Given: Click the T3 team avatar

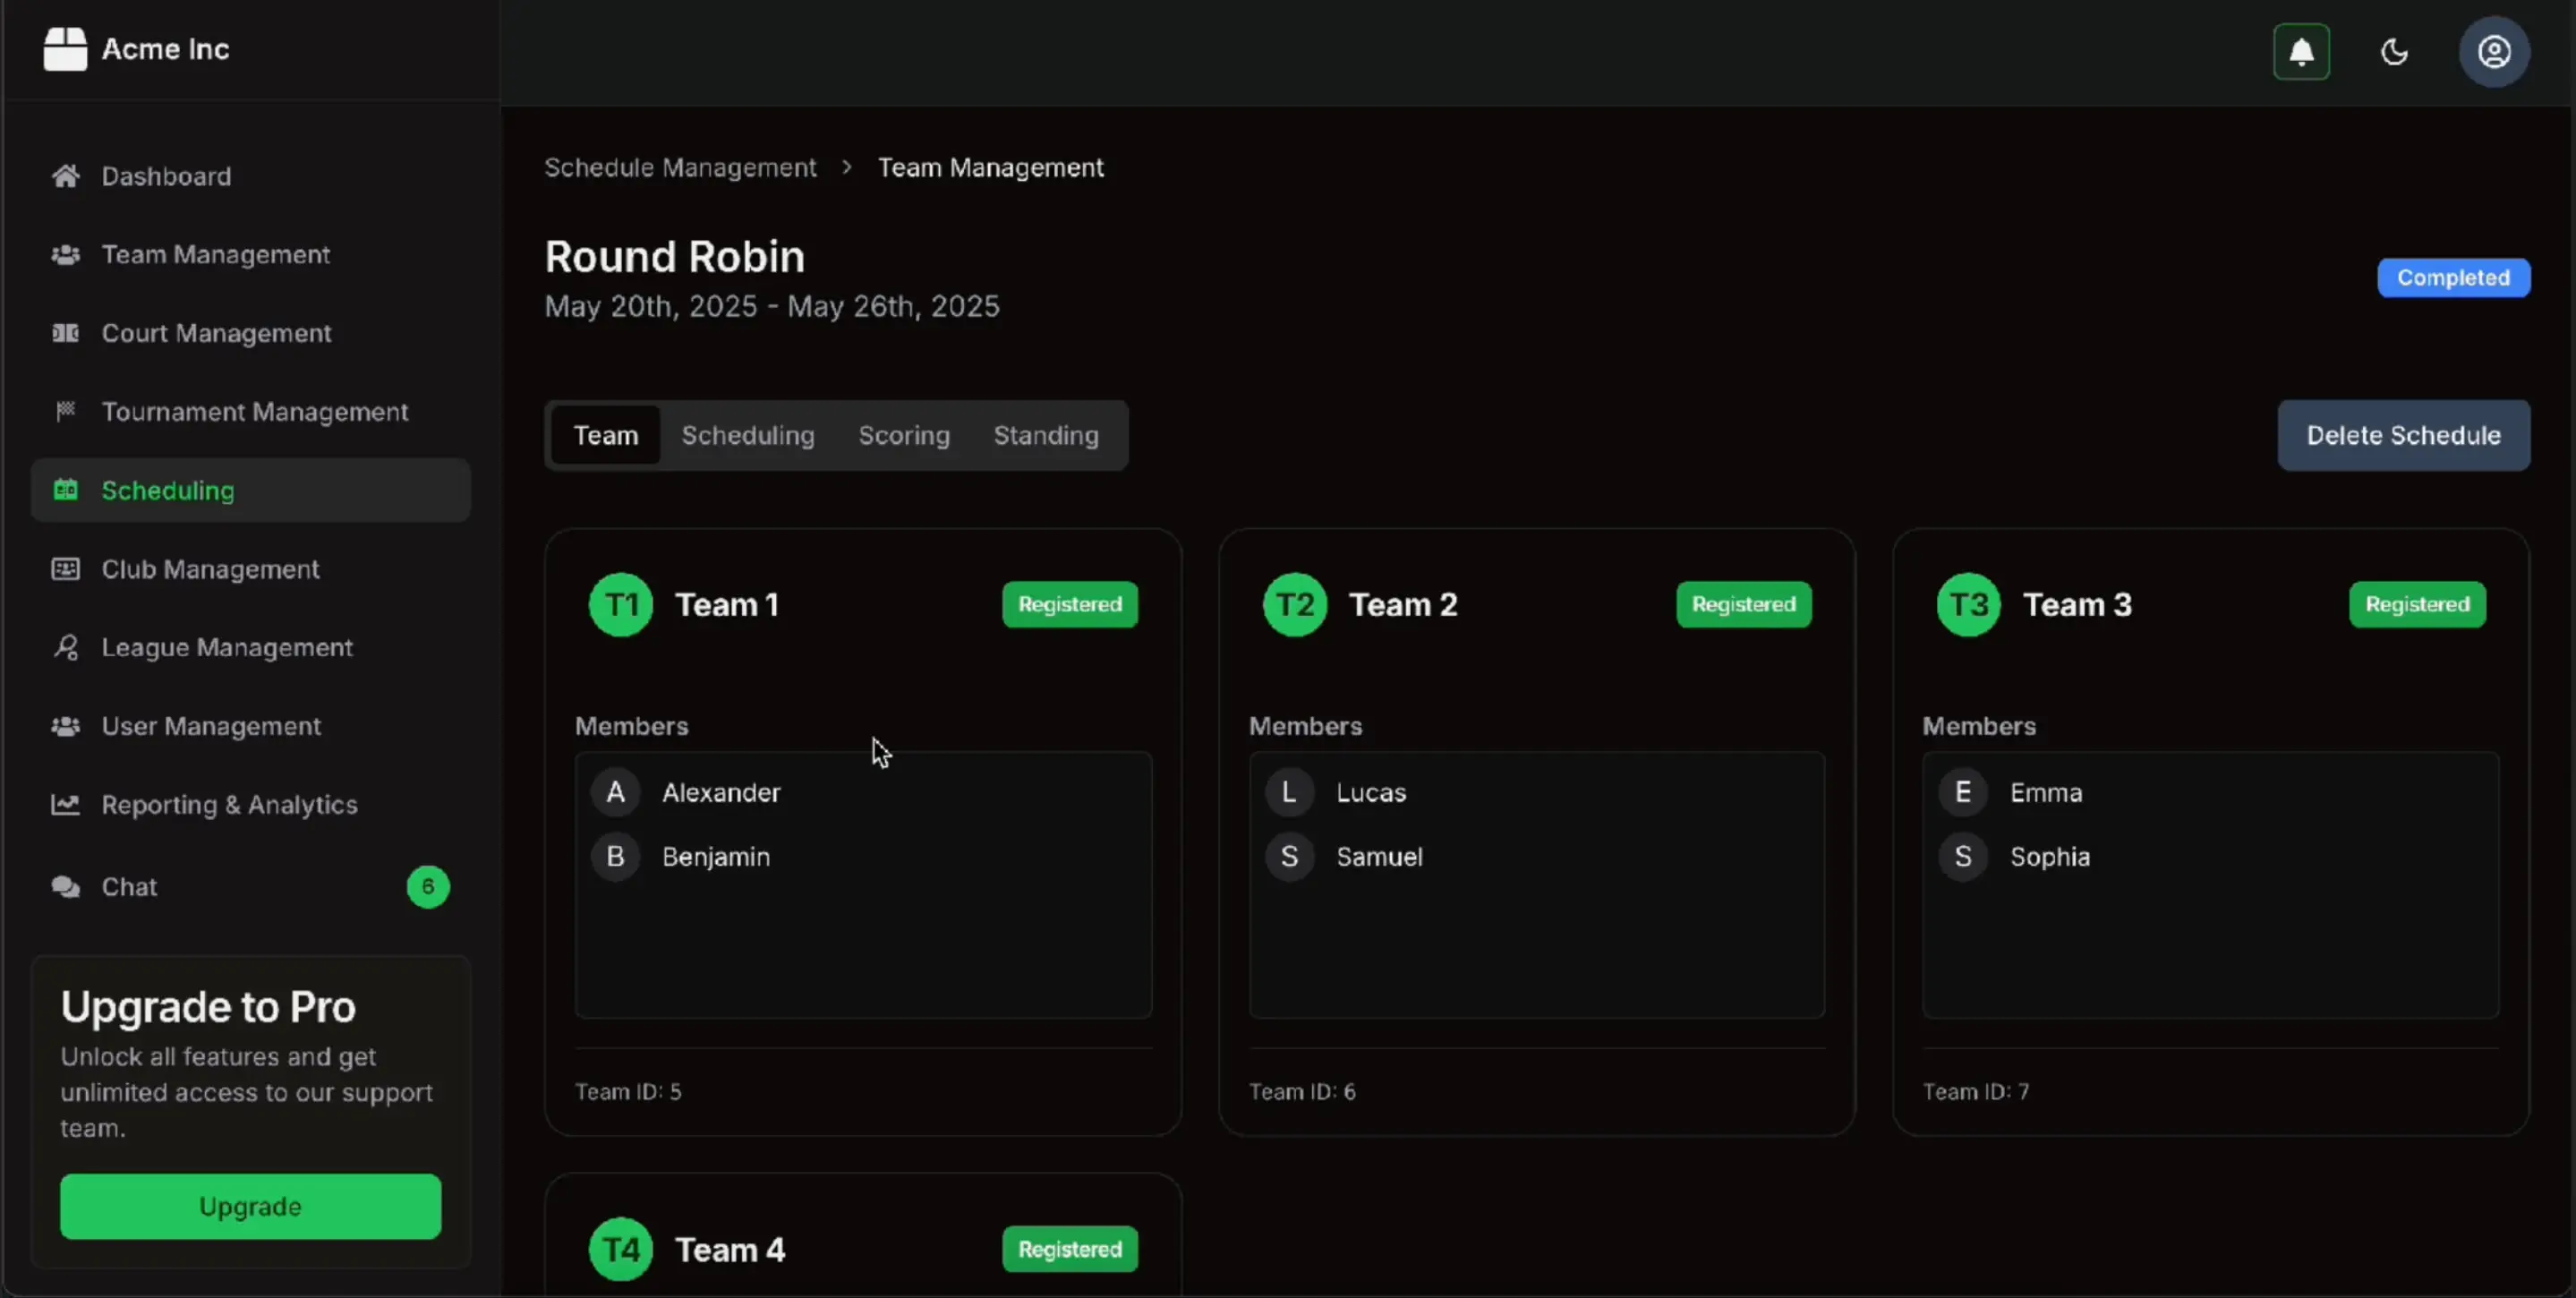Looking at the screenshot, I should tap(1968, 604).
